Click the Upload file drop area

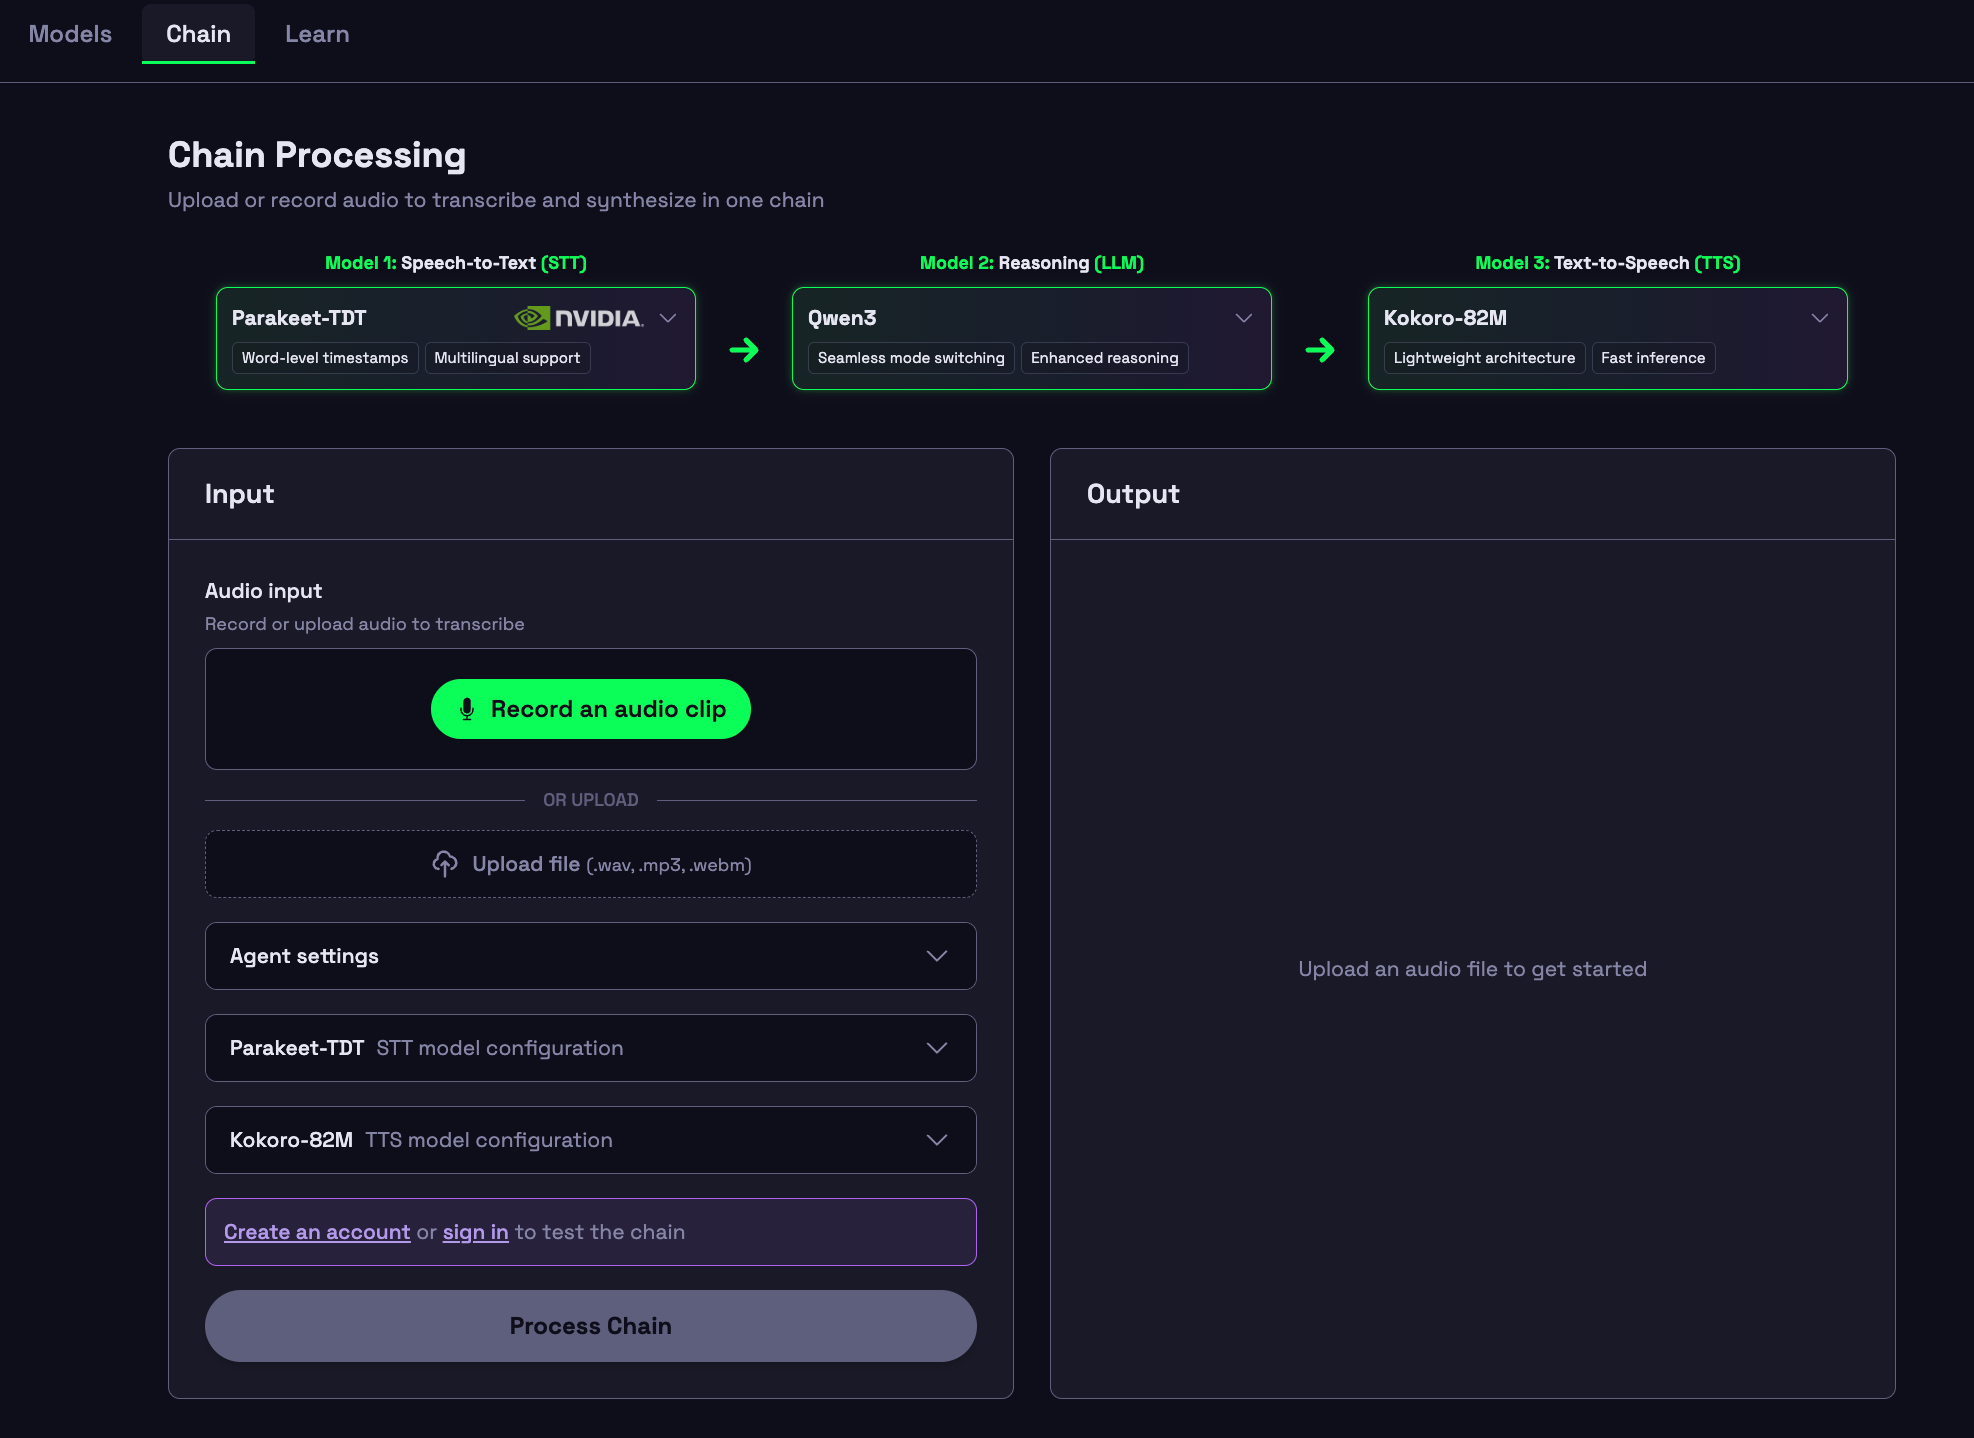[x=590, y=864]
